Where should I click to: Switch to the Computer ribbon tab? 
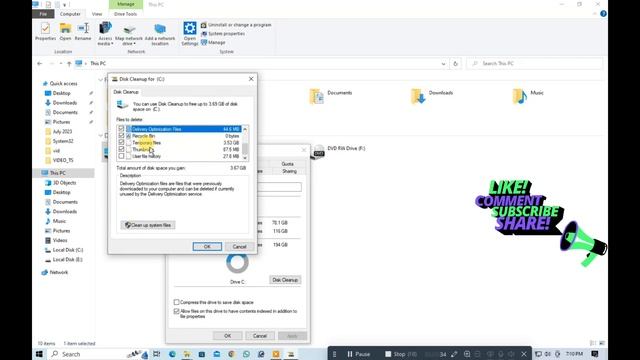point(70,14)
